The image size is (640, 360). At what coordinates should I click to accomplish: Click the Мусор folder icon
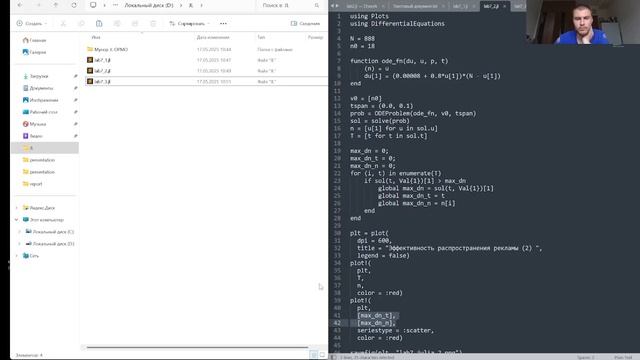tap(90, 49)
